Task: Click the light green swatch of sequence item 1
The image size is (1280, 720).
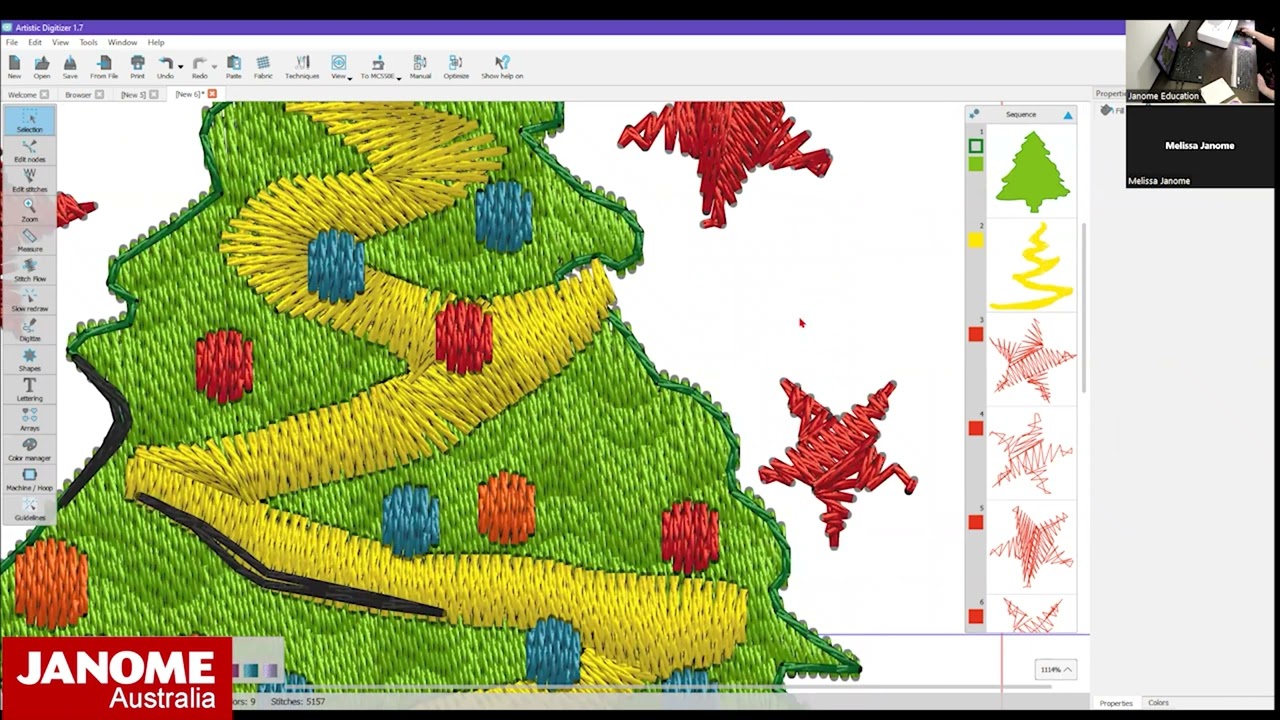Action: point(975,164)
